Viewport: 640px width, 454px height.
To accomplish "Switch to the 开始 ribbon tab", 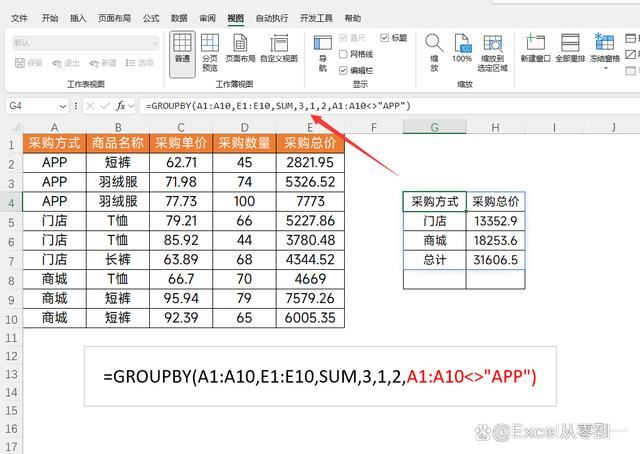I will click(x=50, y=18).
